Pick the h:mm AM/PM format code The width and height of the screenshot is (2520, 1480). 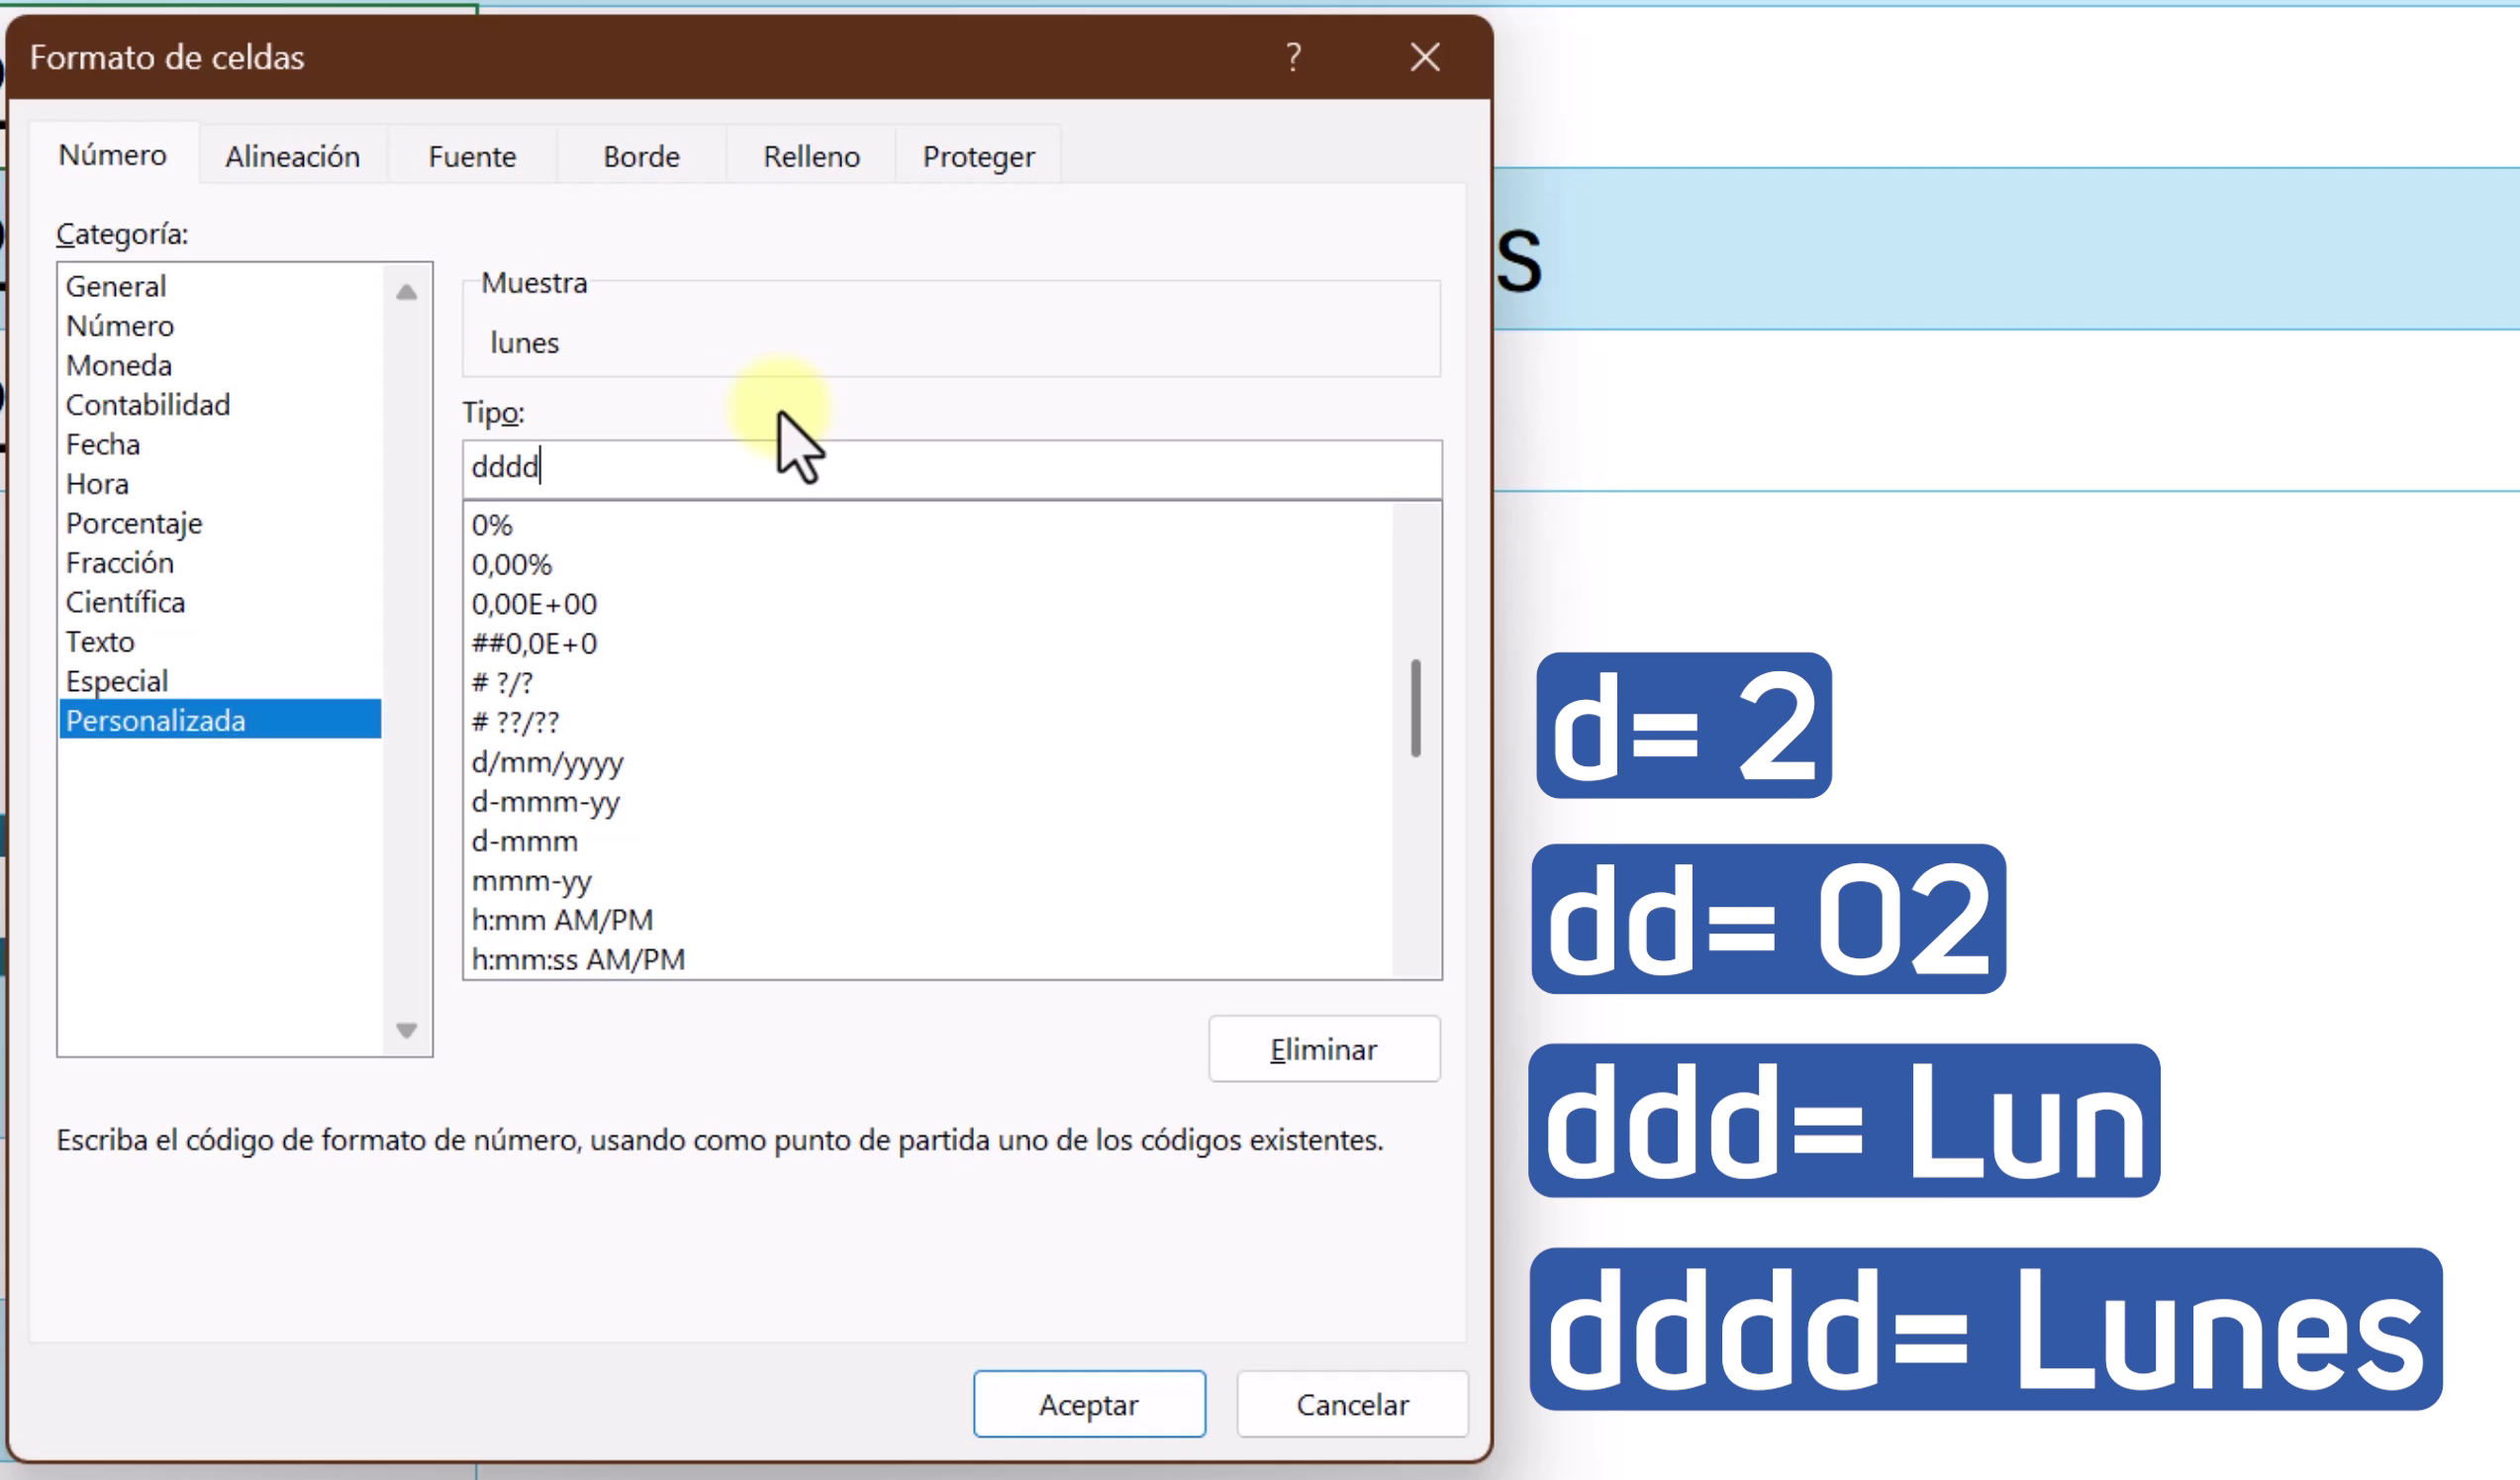562,919
